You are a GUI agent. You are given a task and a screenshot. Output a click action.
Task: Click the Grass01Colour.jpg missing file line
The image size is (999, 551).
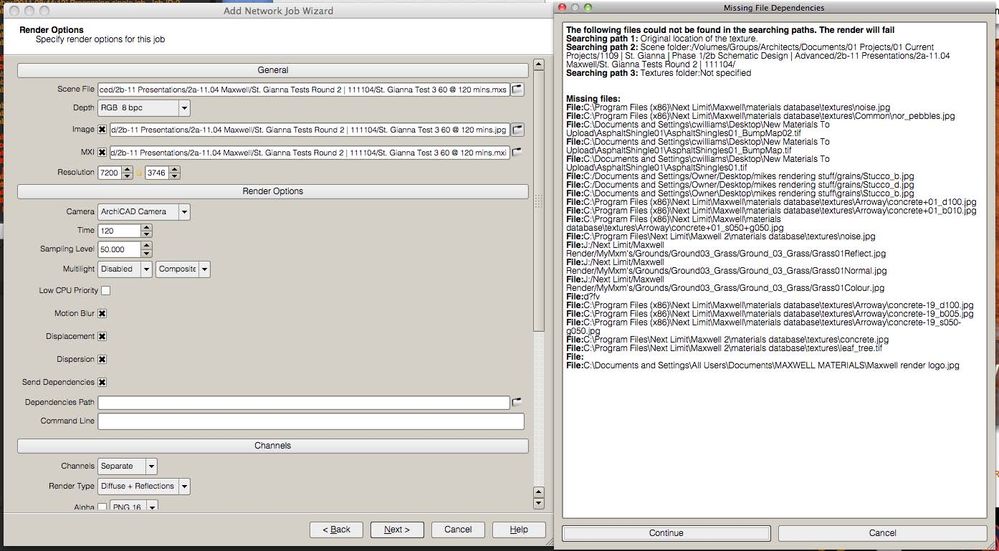click(x=726, y=284)
